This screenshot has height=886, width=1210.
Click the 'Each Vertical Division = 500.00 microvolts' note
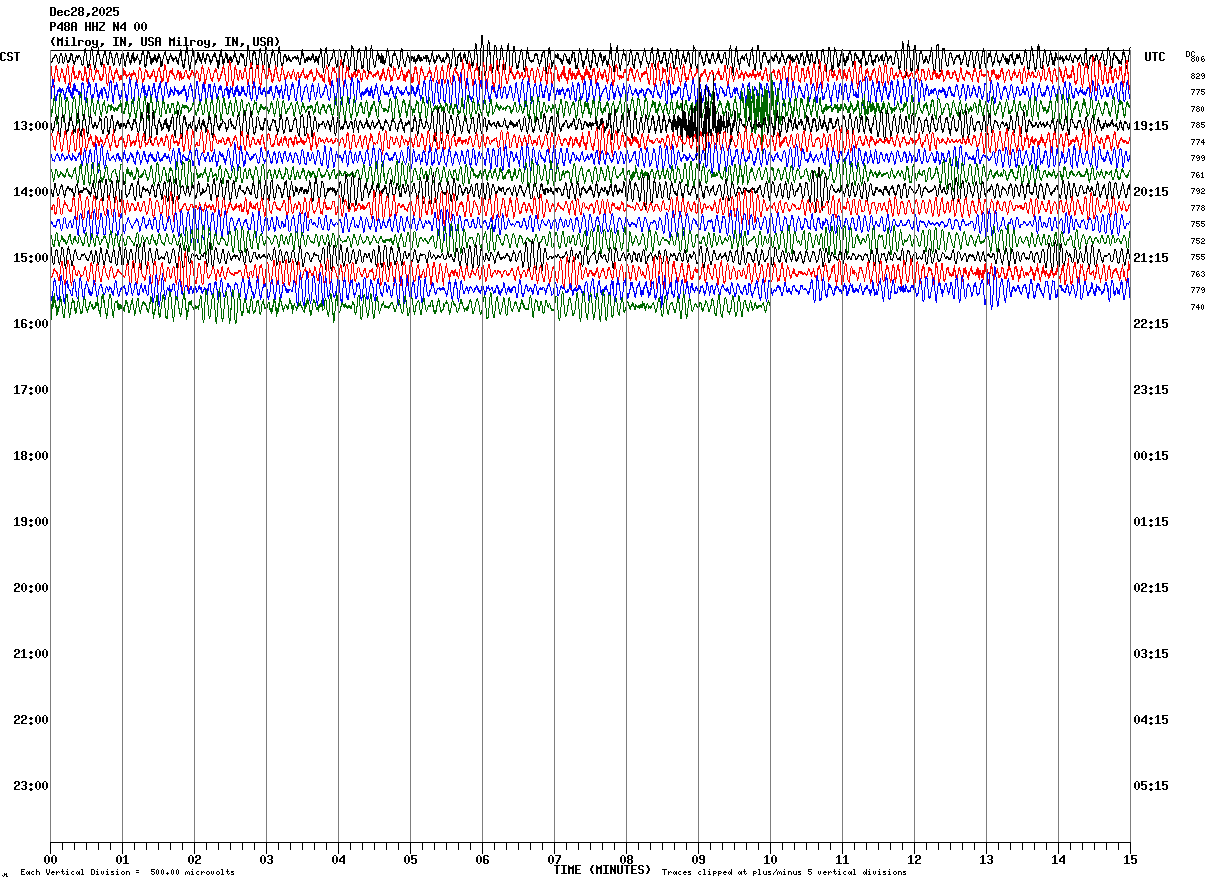click(127, 872)
